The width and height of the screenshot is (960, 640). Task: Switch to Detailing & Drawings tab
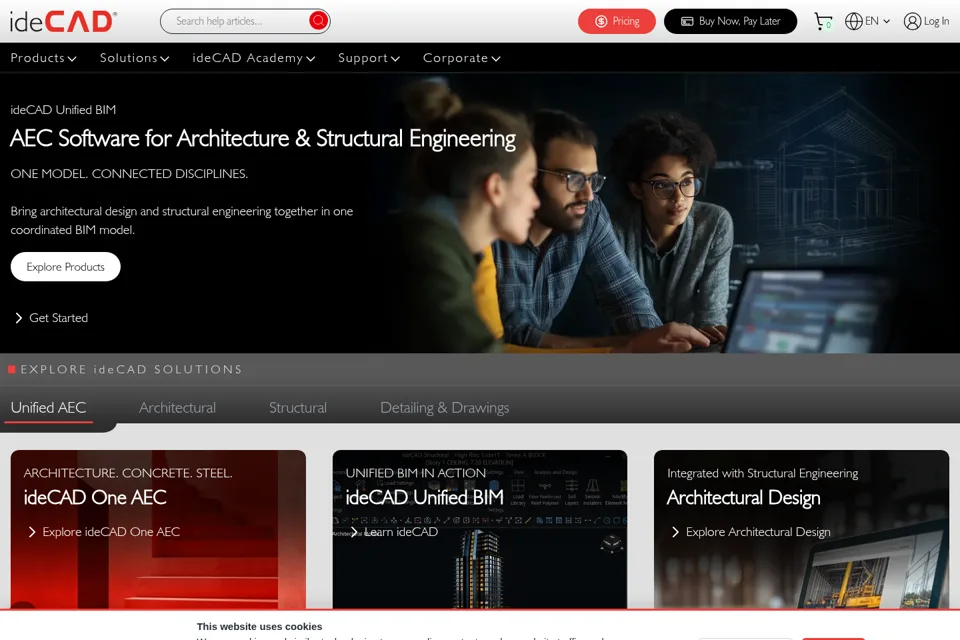tap(444, 408)
